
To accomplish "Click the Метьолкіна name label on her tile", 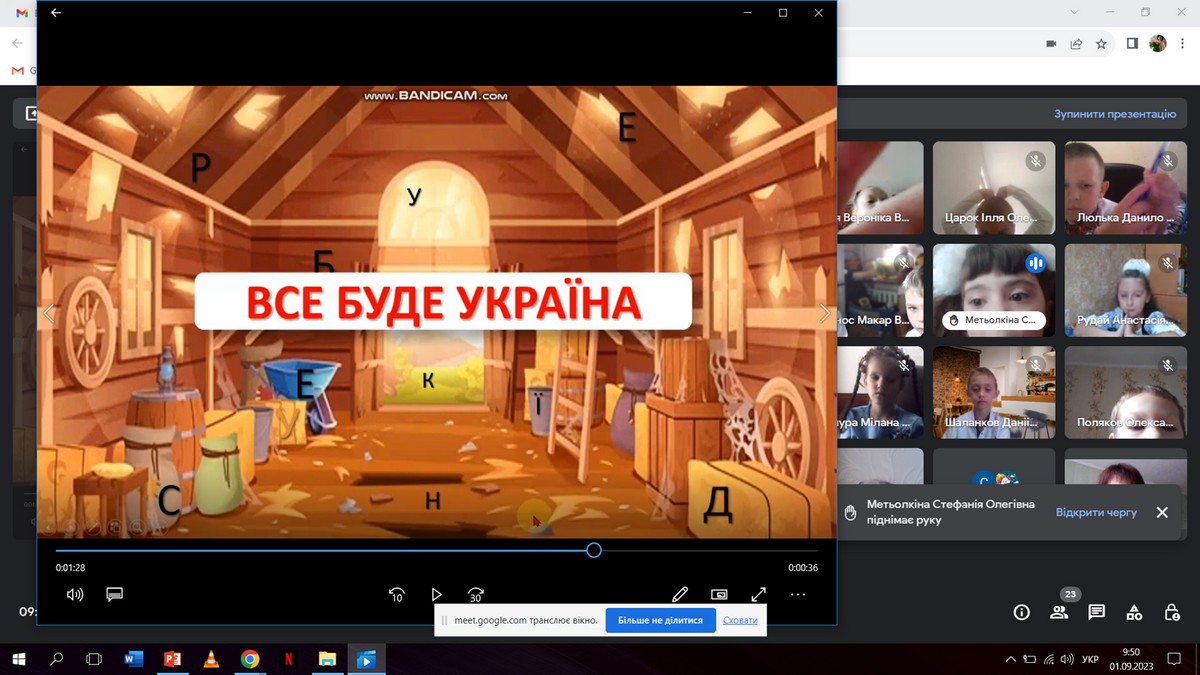I will (x=993, y=321).
